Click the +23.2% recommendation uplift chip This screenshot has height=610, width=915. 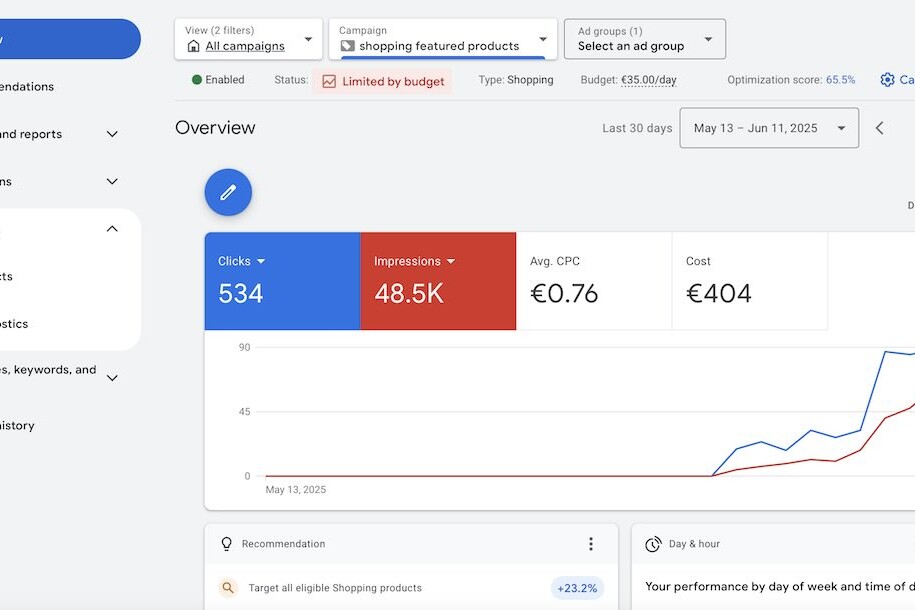click(577, 588)
